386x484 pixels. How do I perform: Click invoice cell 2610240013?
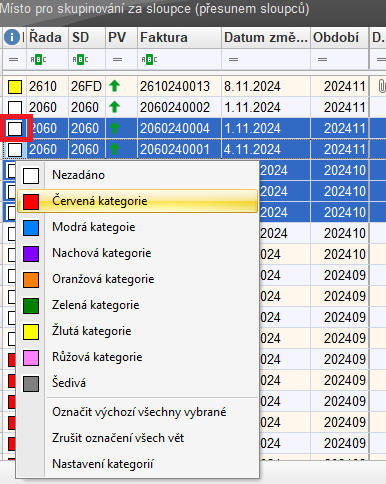pos(179,86)
